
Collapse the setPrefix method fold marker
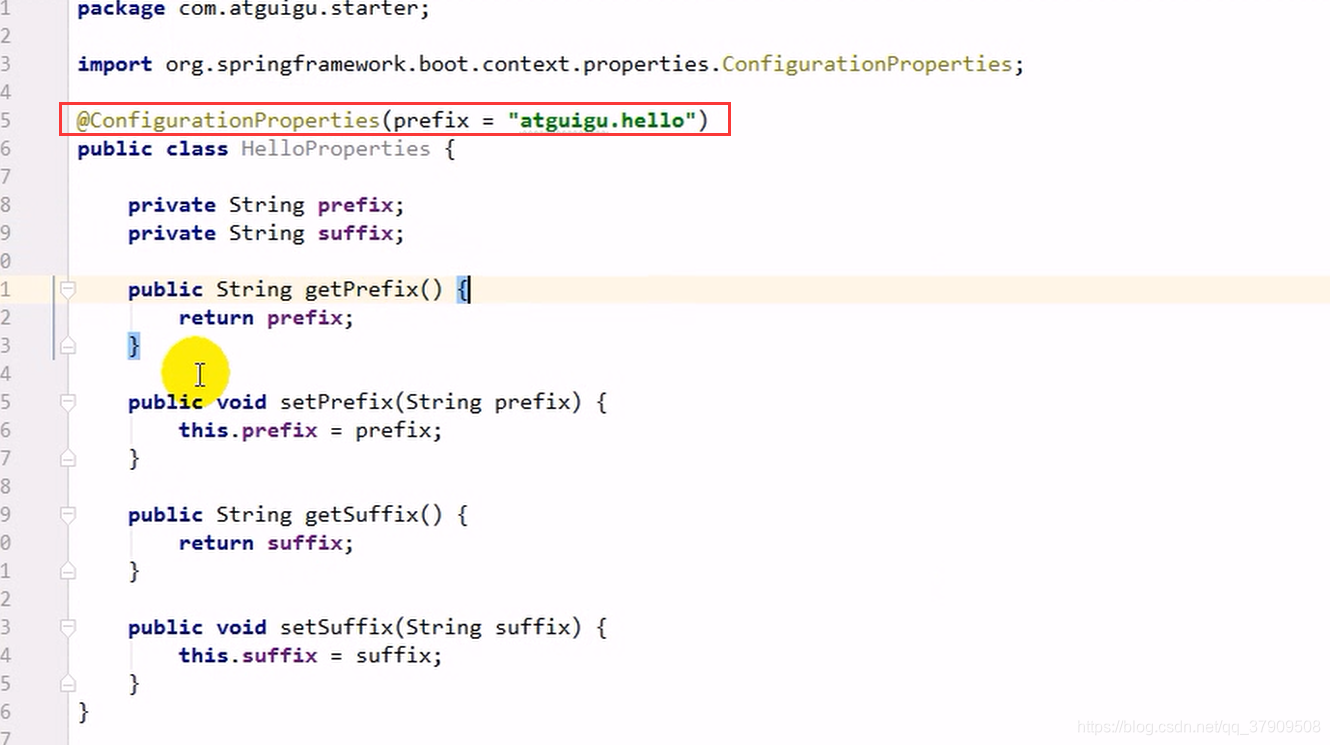pyautogui.click(x=67, y=403)
